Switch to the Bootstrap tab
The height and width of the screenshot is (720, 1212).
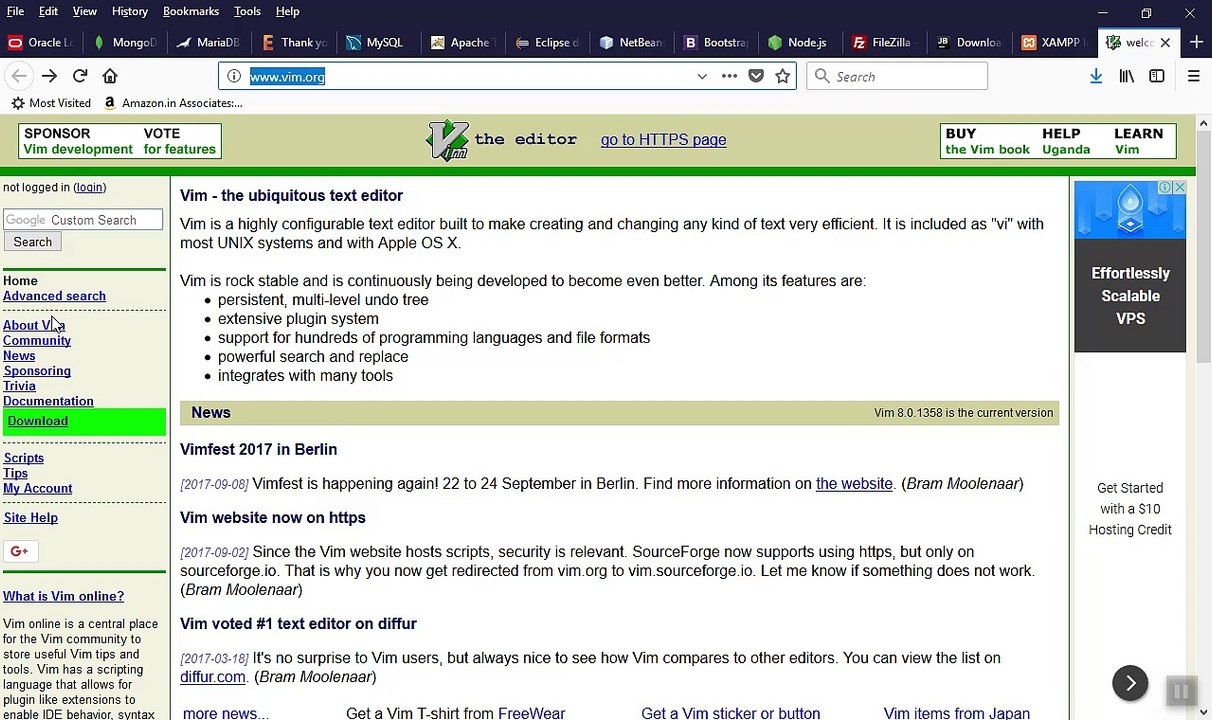715,42
